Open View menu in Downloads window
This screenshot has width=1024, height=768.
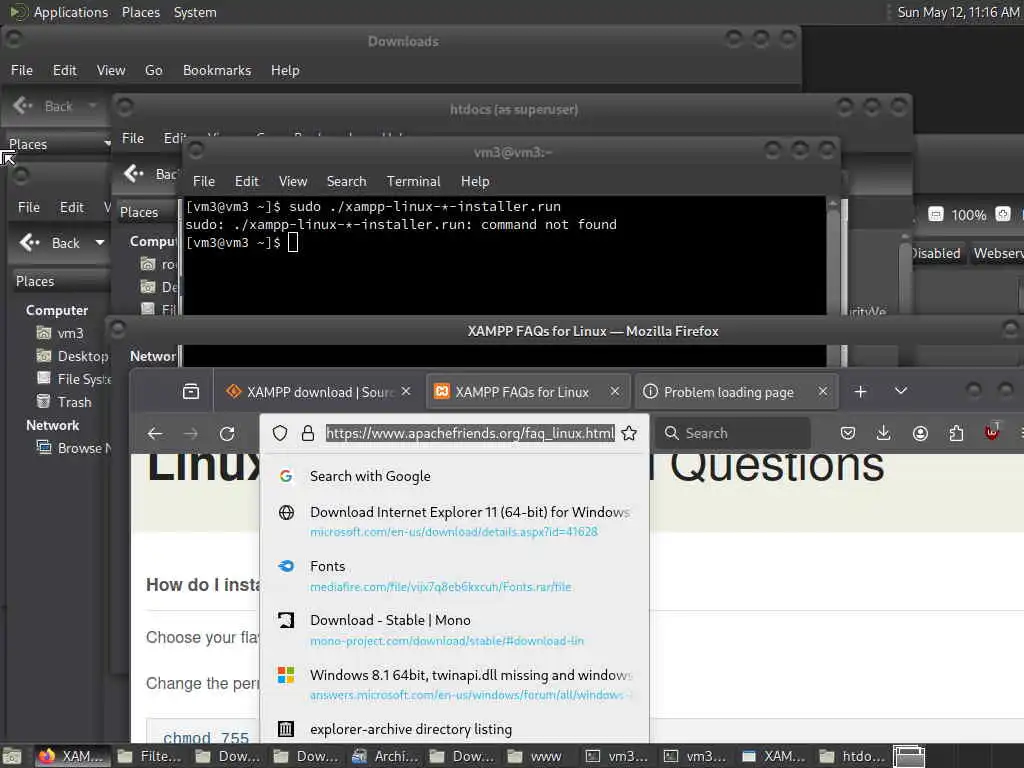pyautogui.click(x=111, y=71)
